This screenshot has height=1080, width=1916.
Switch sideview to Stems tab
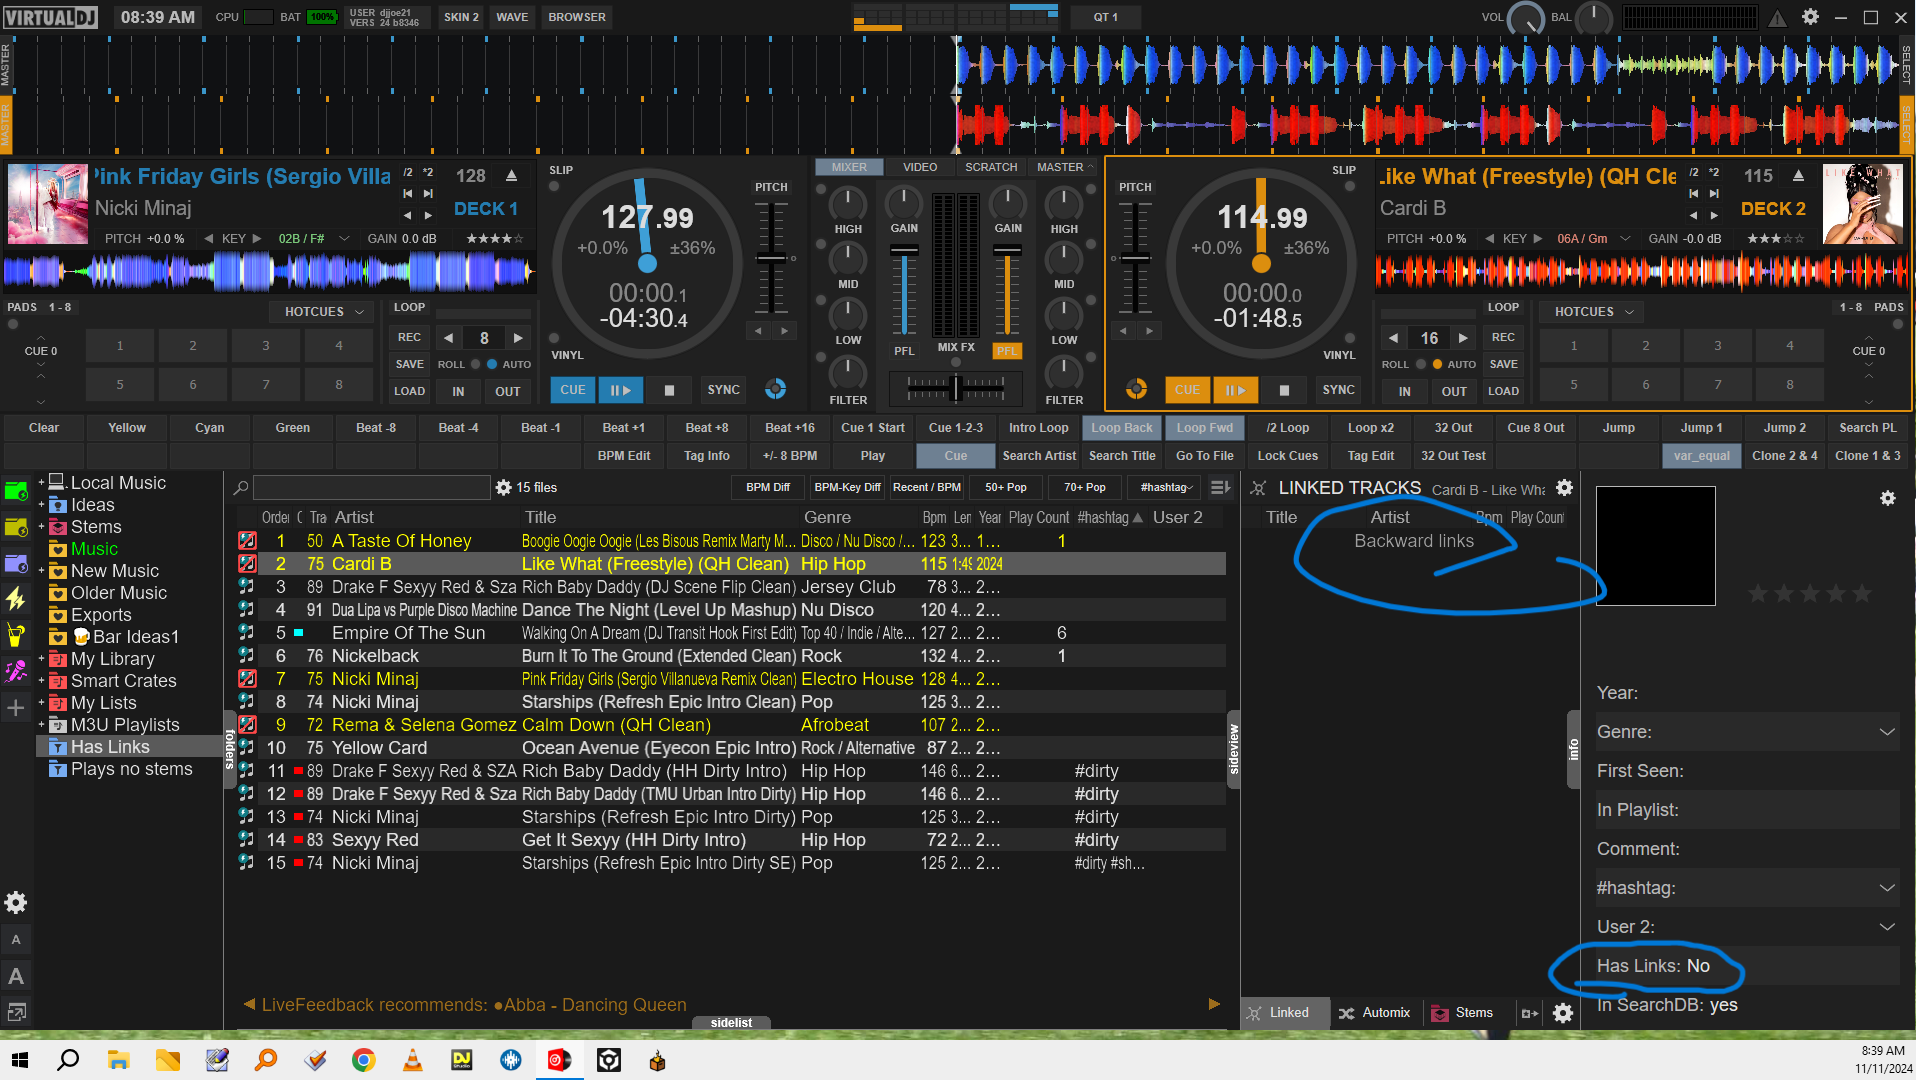point(1463,1013)
